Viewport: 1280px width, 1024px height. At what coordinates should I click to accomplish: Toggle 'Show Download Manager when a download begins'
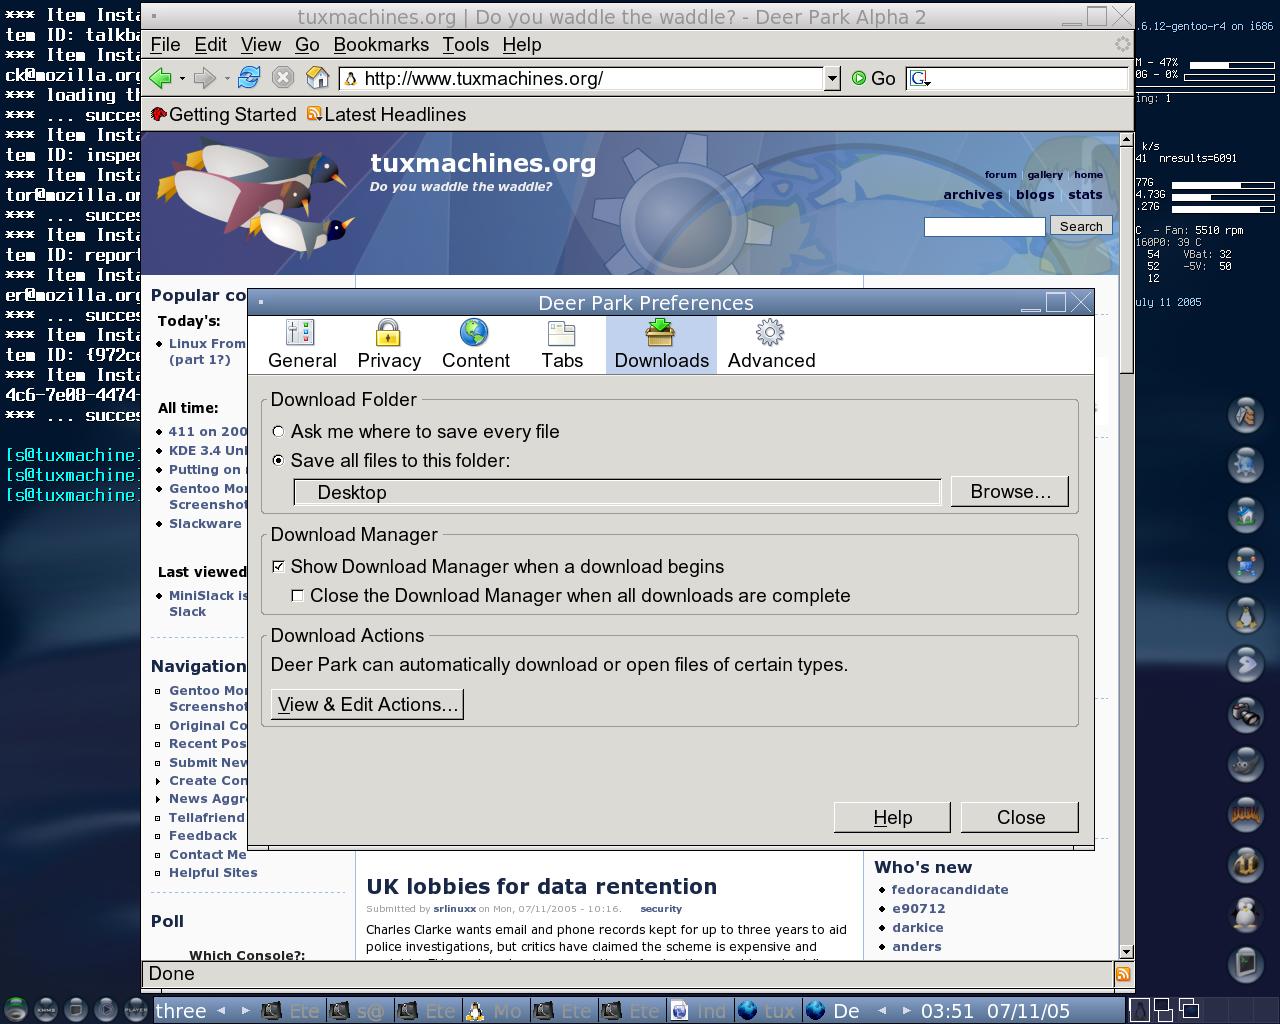498,567
